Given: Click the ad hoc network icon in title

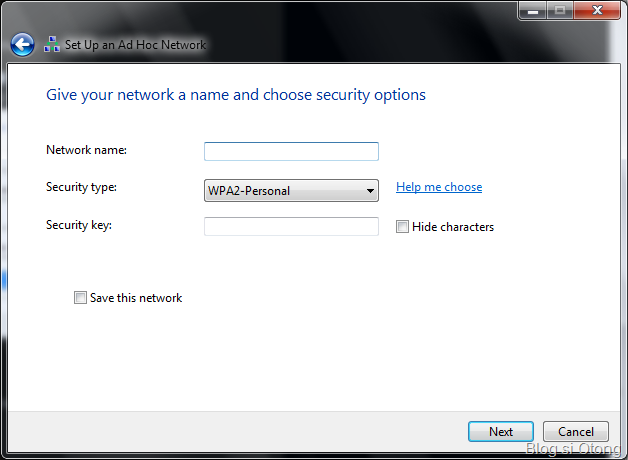Looking at the screenshot, I should point(52,44).
